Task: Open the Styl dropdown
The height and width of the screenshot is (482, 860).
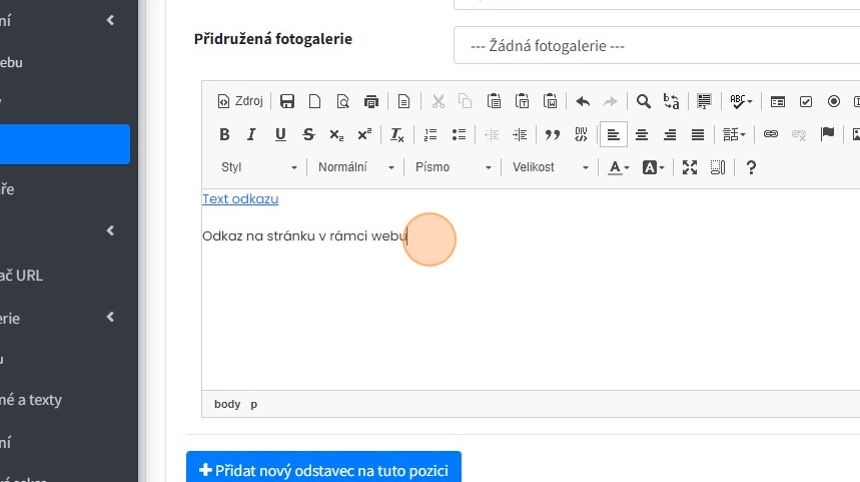Action: [259, 167]
